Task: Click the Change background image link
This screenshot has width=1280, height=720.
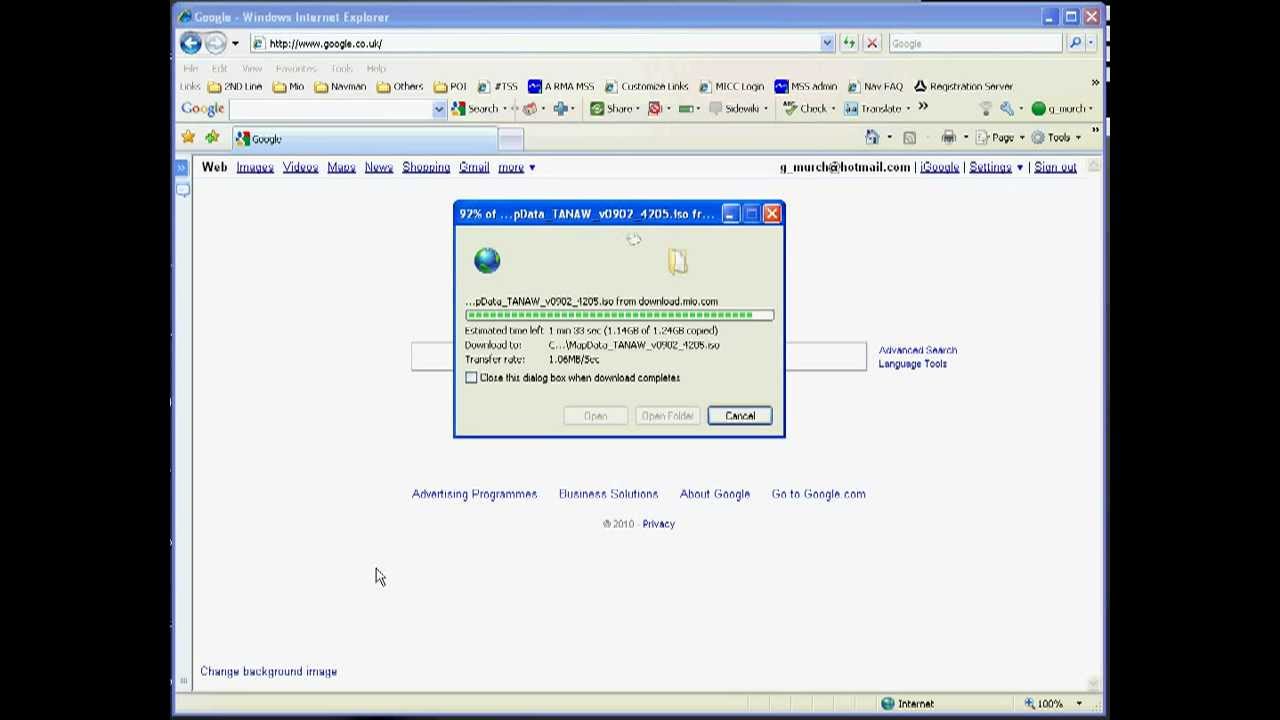Action: (268, 671)
